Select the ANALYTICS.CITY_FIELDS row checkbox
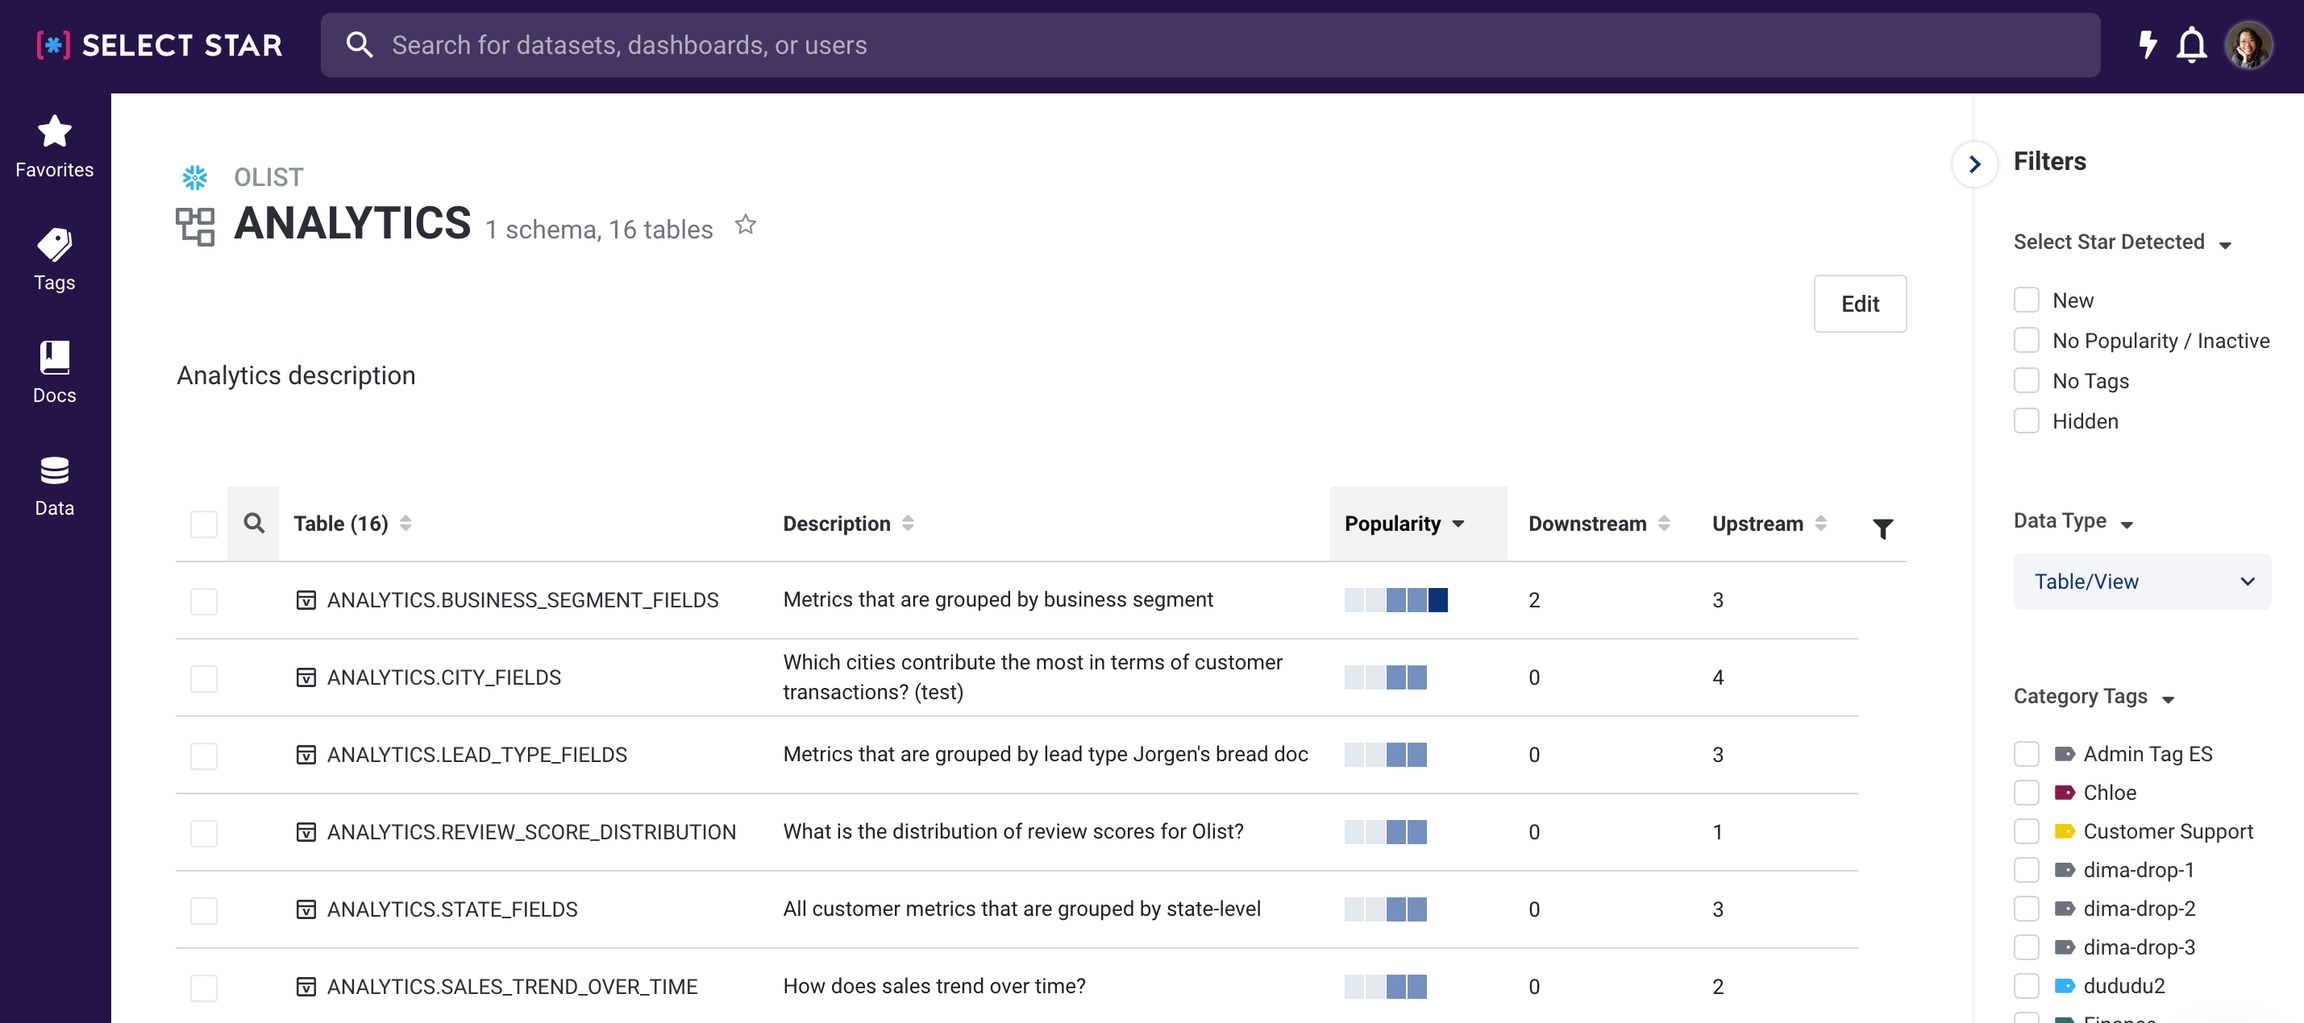 [204, 678]
